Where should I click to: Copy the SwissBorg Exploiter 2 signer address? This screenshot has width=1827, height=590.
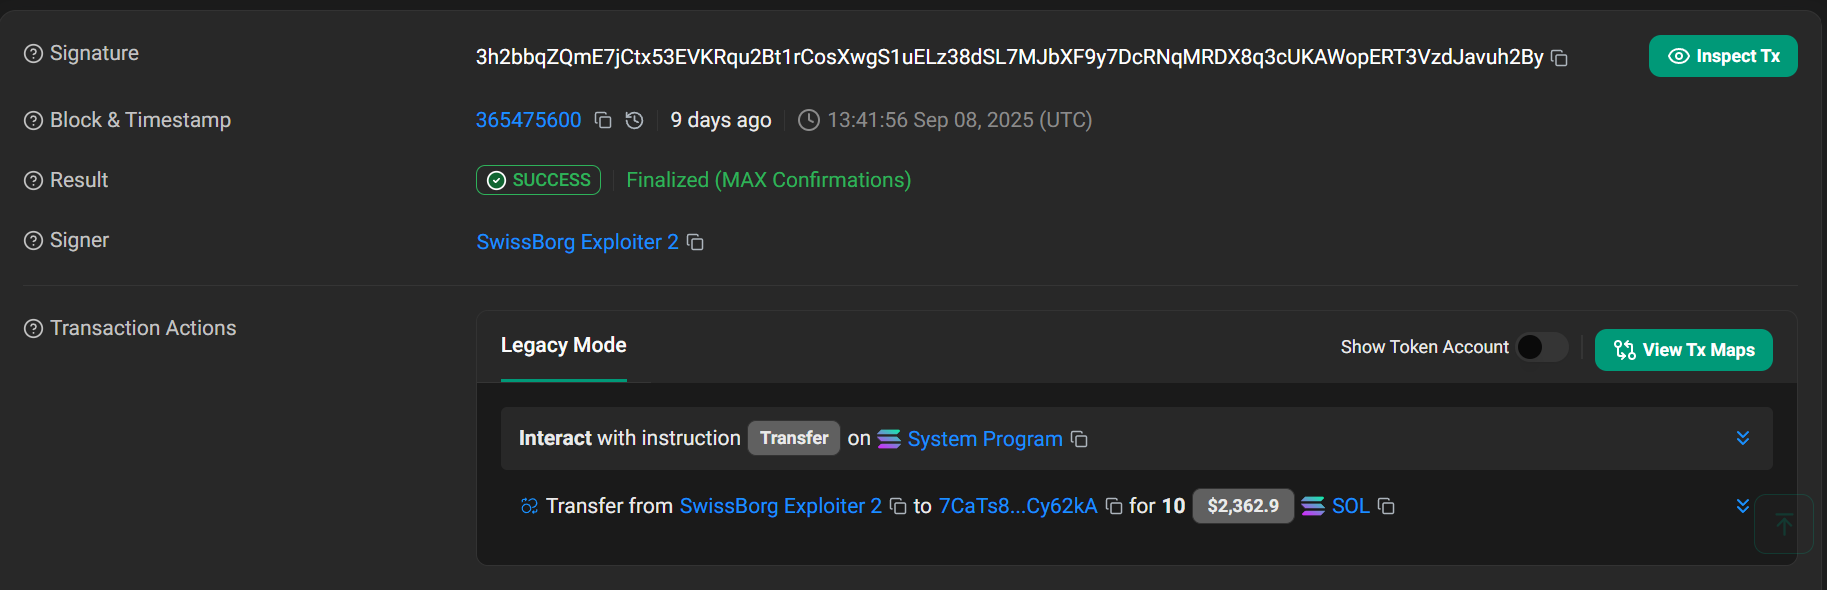tap(695, 242)
